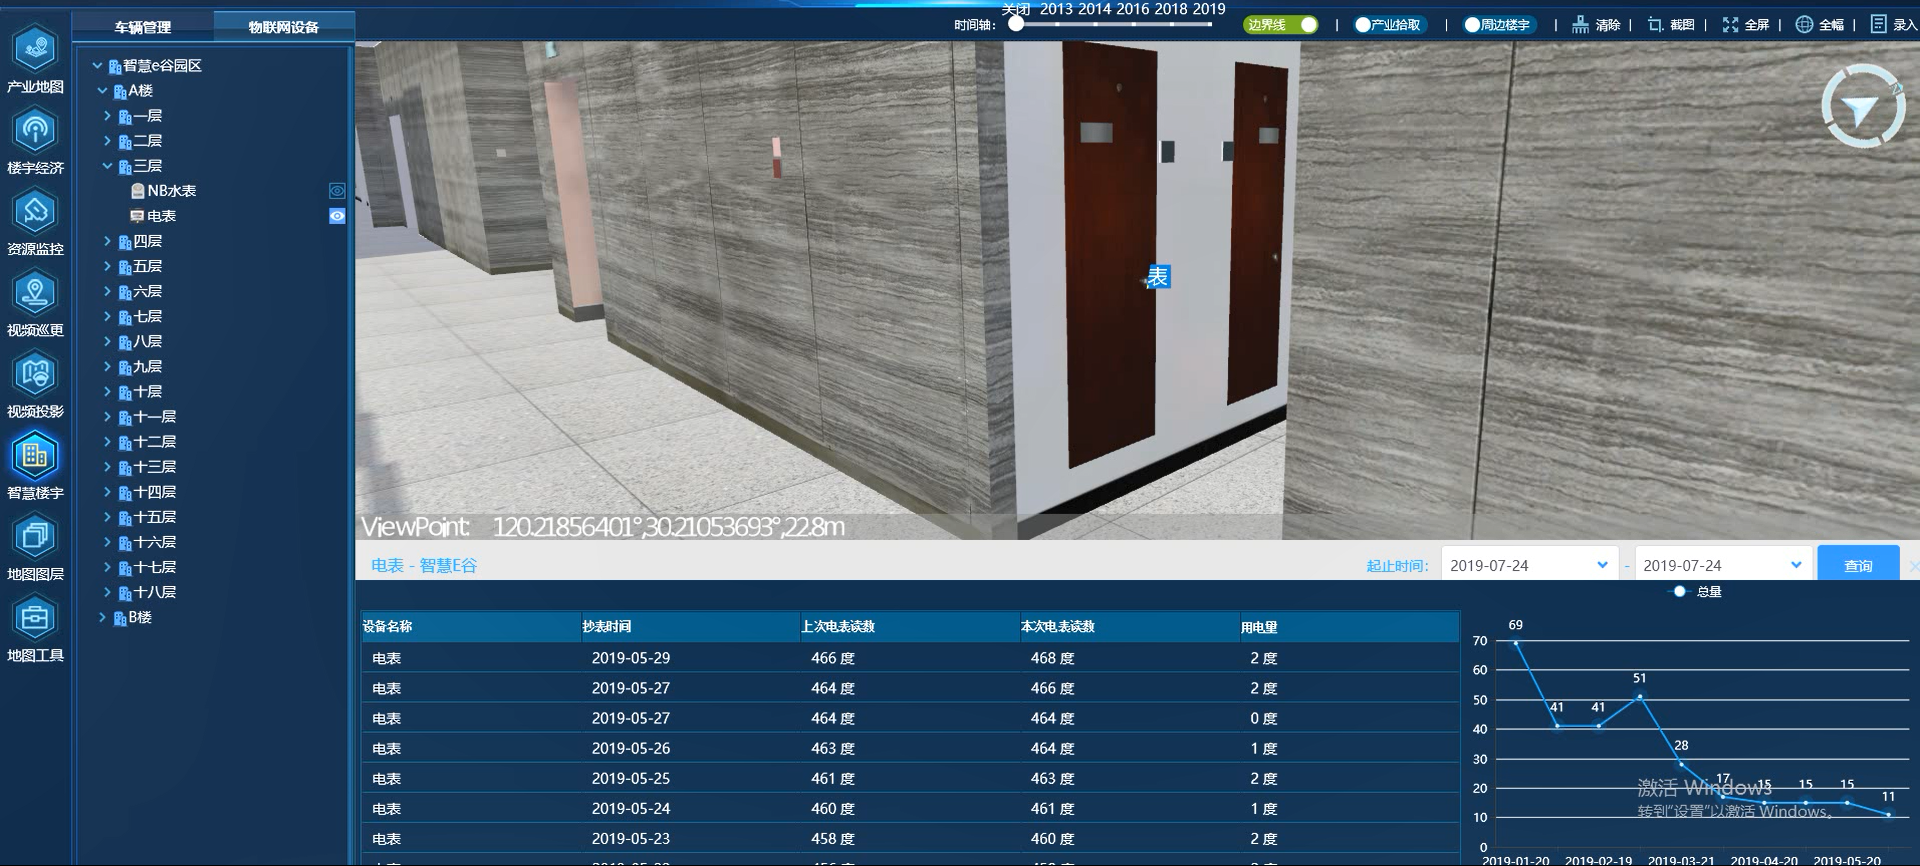Hide the 电表 layer via eye icon

pos(337,216)
